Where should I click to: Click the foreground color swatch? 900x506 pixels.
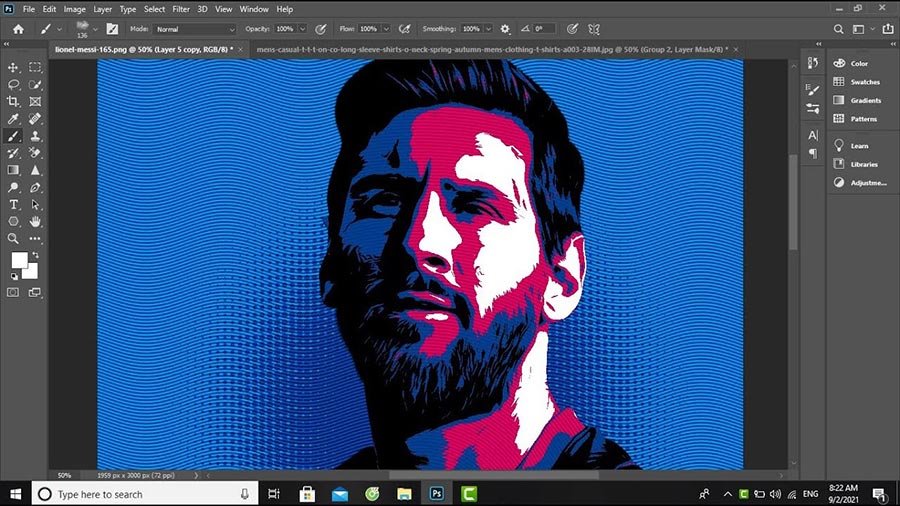(x=19, y=260)
